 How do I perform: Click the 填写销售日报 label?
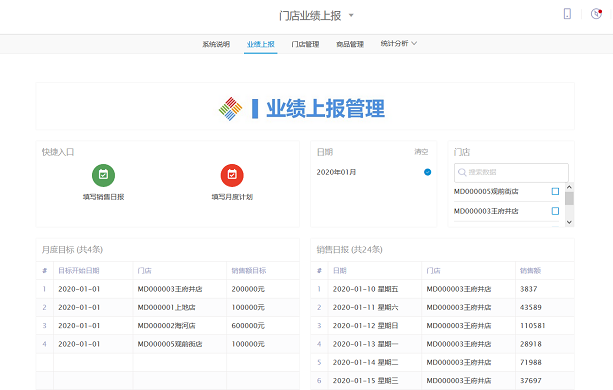click(103, 197)
